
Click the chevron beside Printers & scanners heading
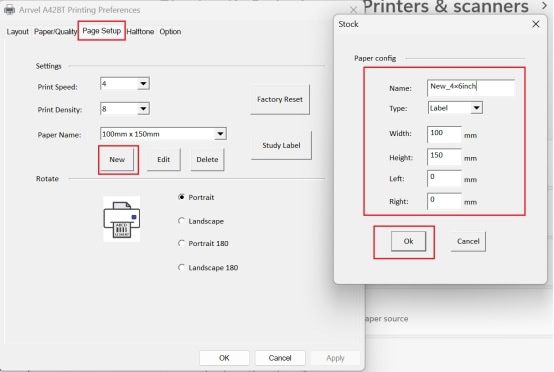point(544,5)
